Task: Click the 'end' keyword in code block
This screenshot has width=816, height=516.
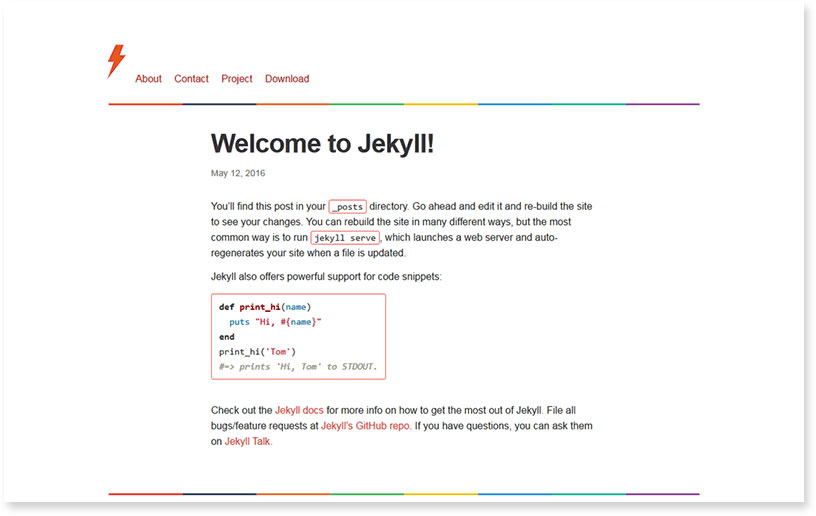Action: point(227,337)
